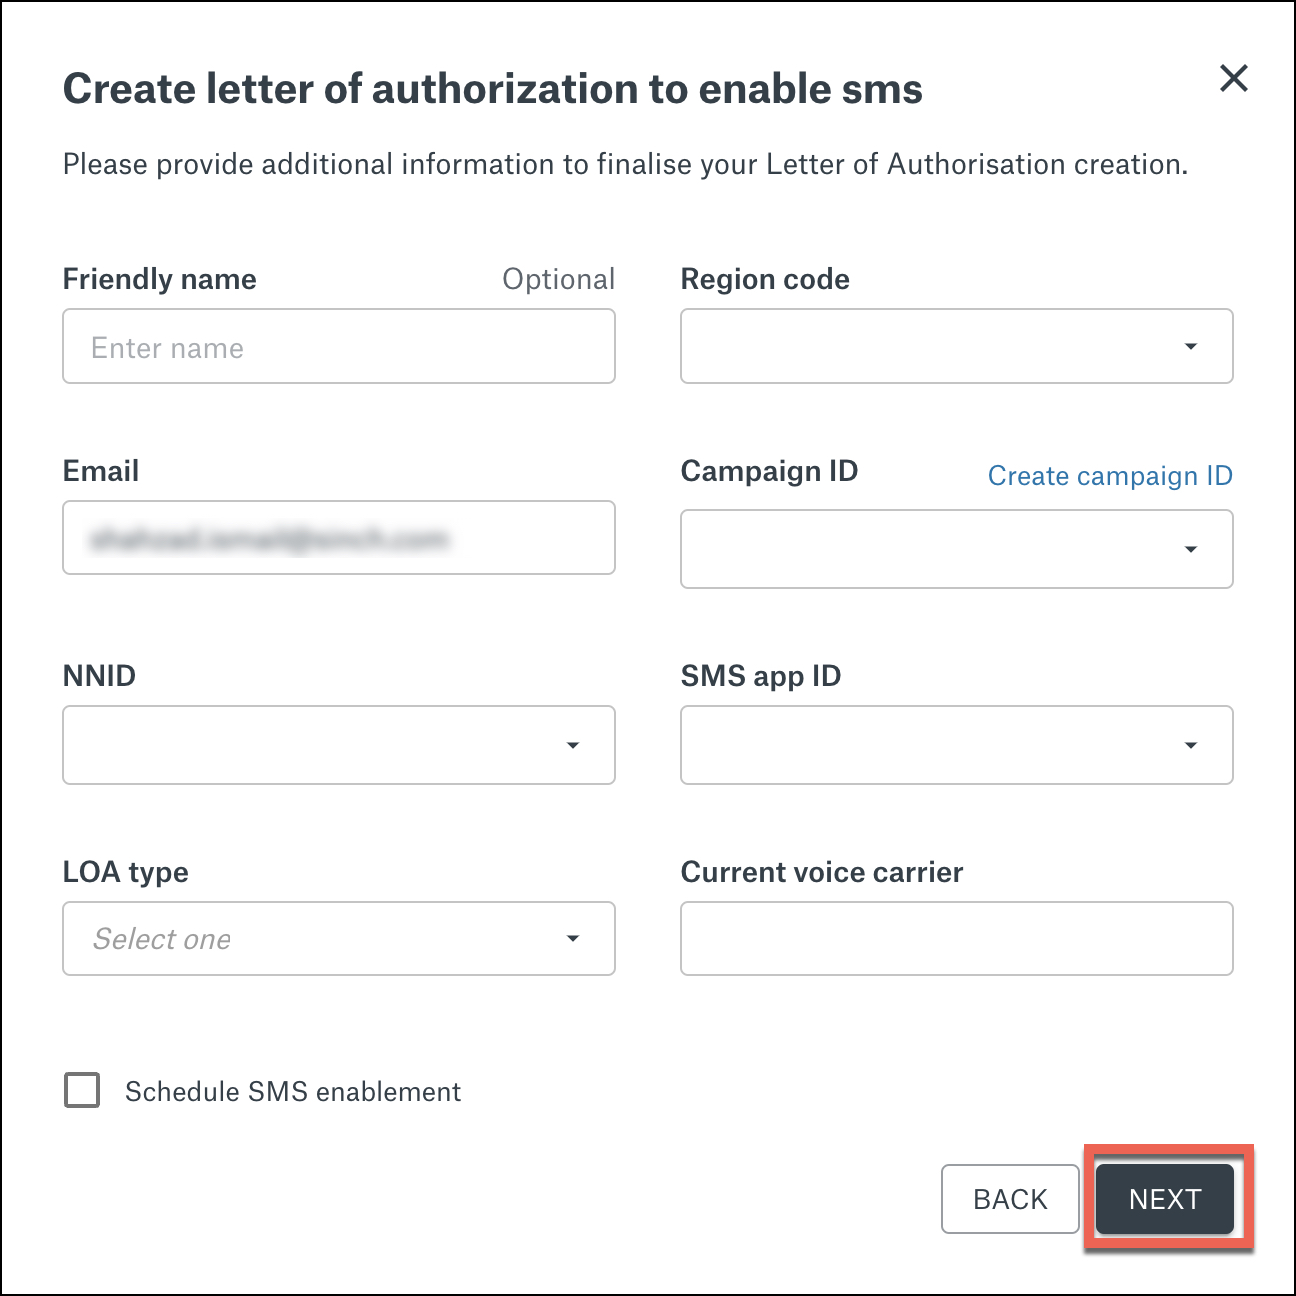Toggle the Schedule SMS enablement checkbox off
The height and width of the screenshot is (1296, 1296).
point(81,1091)
